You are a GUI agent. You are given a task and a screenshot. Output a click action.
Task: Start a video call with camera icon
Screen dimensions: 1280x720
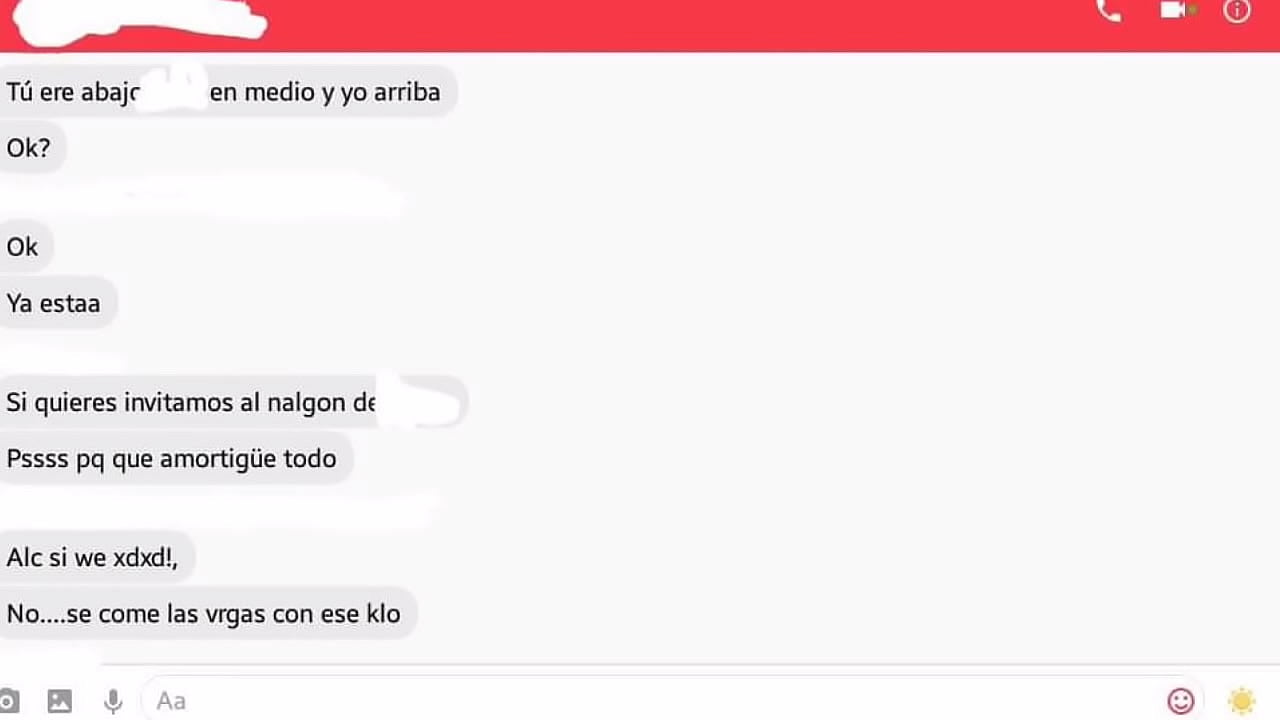point(1172,10)
